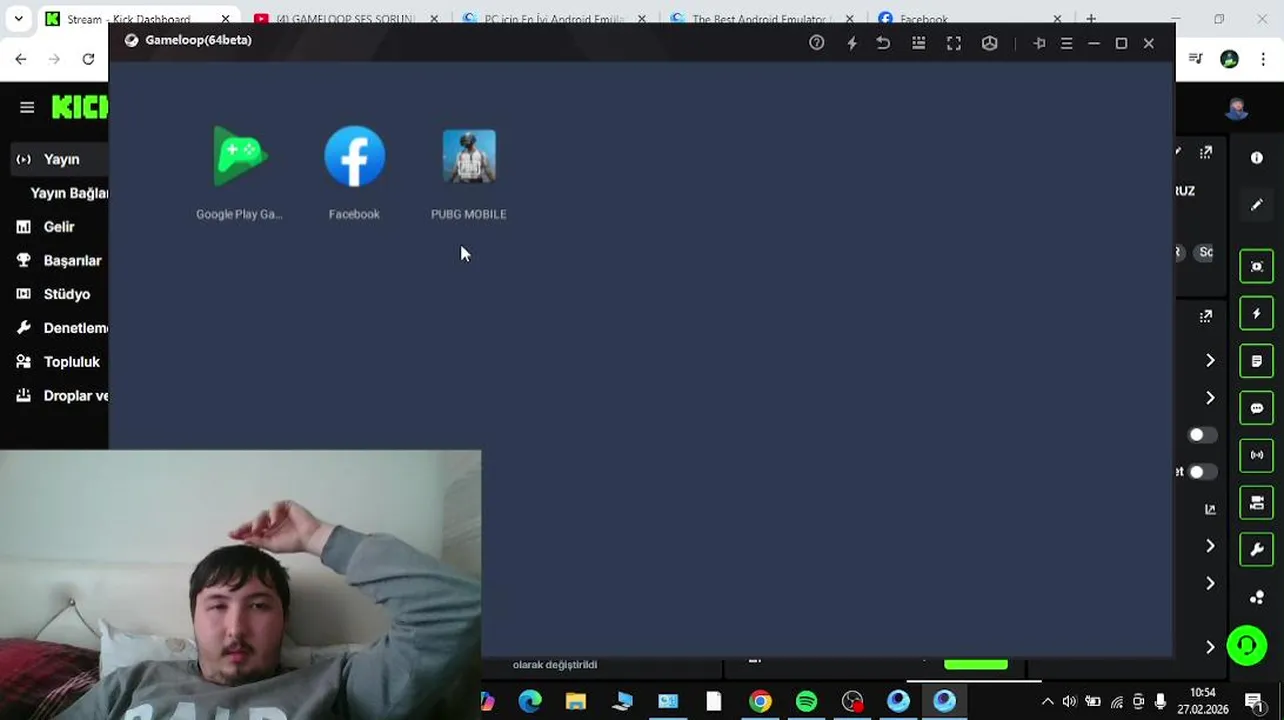Open Spotify from the taskbar
1284x720 pixels.
pyautogui.click(x=806, y=701)
